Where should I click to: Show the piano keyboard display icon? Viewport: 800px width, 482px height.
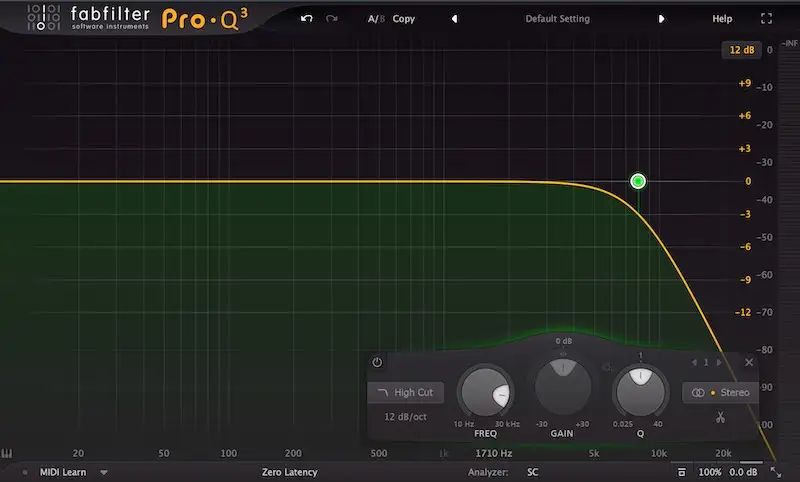pos(8,453)
